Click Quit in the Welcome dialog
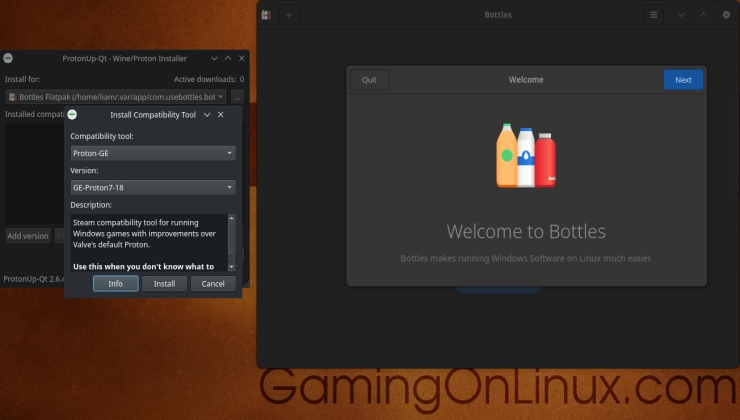The width and height of the screenshot is (740, 420). 369,80
